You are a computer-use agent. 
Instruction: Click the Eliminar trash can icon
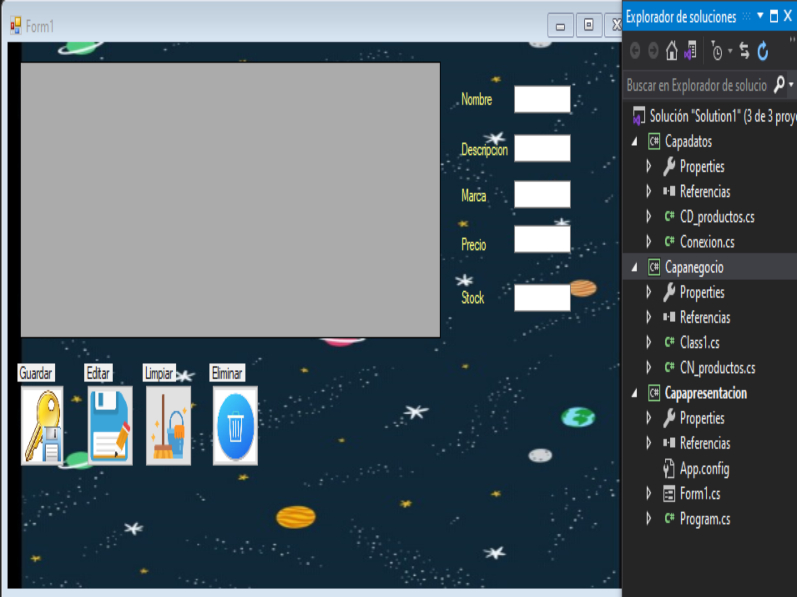click(235, 425)
